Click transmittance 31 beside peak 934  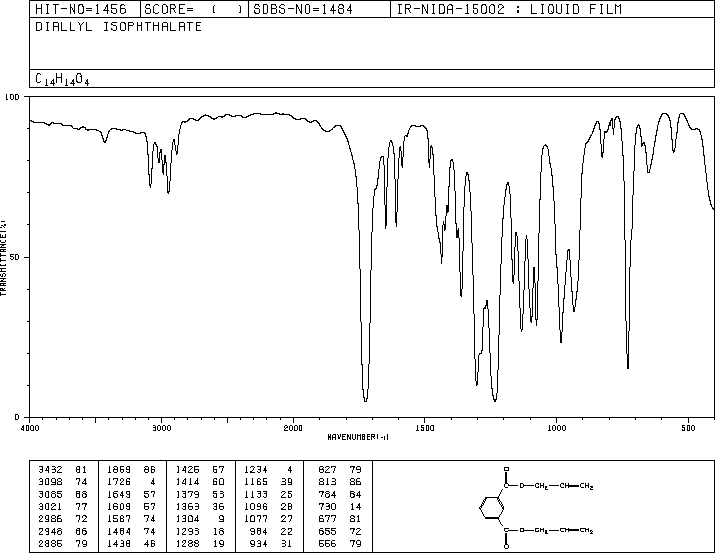coord(286,543)
